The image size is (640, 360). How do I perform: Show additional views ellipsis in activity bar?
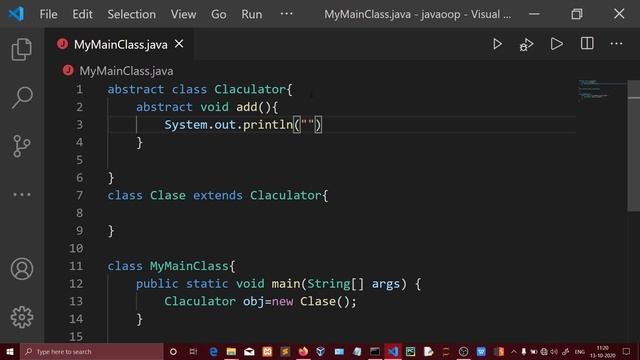tap(22, 195)
